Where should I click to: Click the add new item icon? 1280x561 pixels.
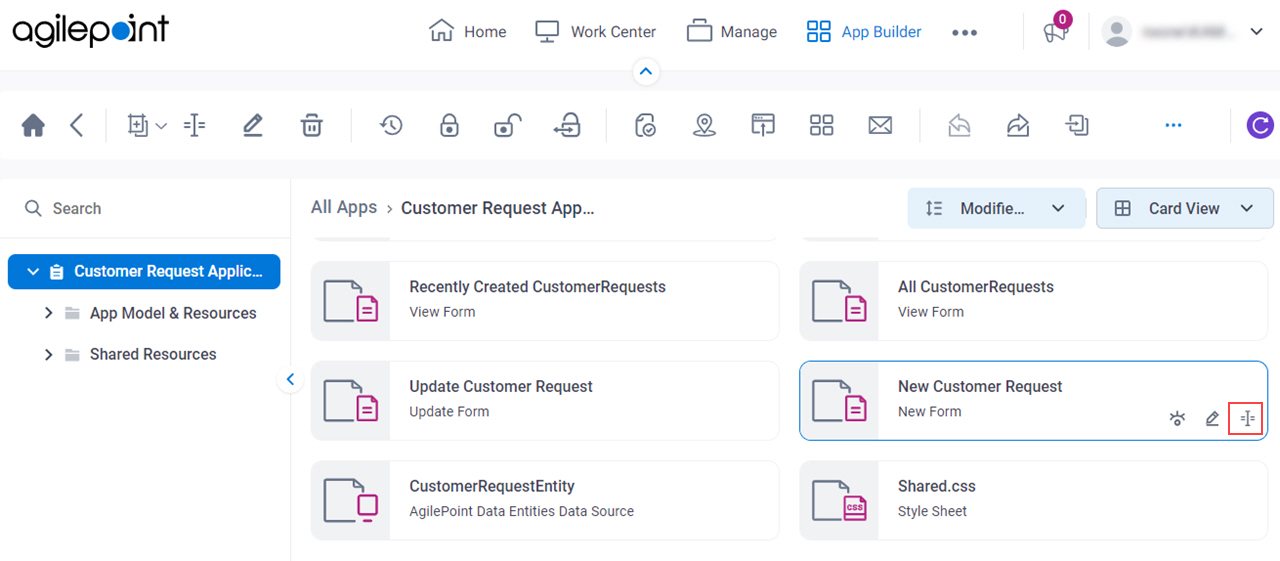137,125
